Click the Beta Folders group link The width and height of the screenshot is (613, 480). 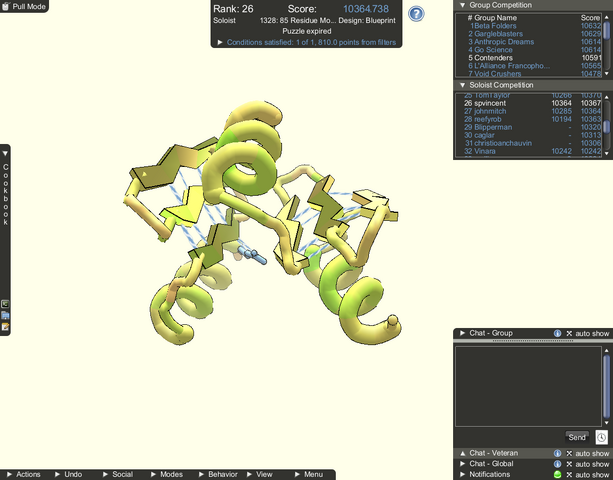click(x=493, y=26)
